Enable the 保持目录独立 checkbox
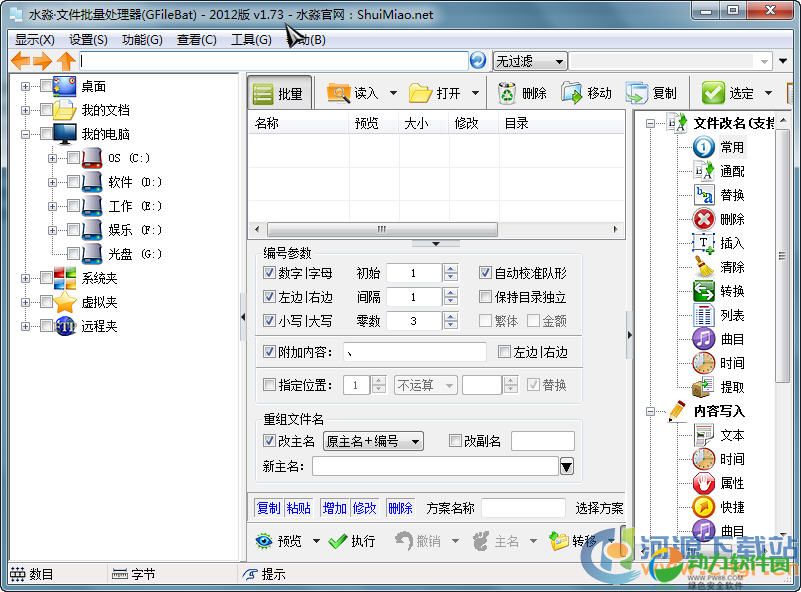The image size is (801, 592). pyautogui.click(x=485, y=297)
